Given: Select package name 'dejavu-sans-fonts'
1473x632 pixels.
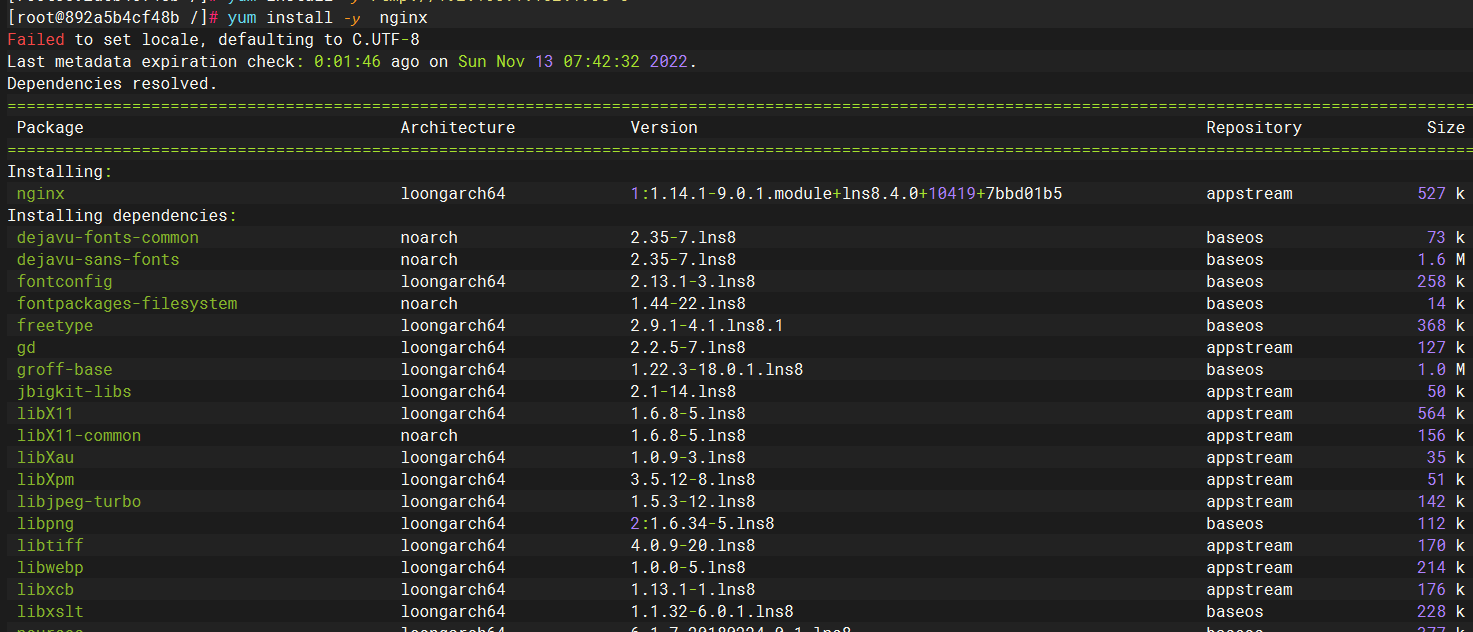Looking at the screenshot, I should pyautogui.click(x=98, y=259).
